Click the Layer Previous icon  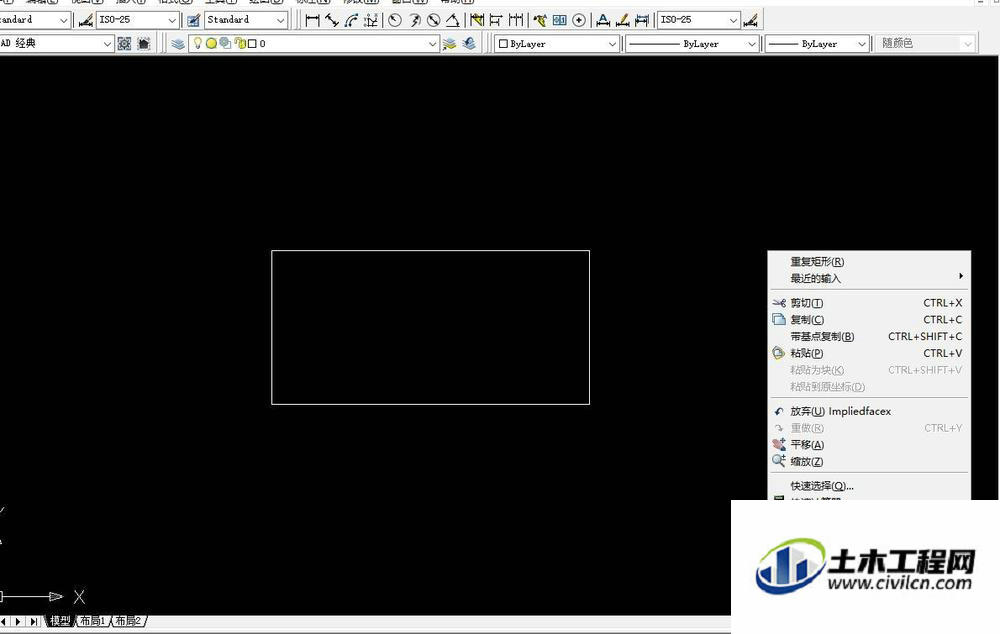[469, 43]
